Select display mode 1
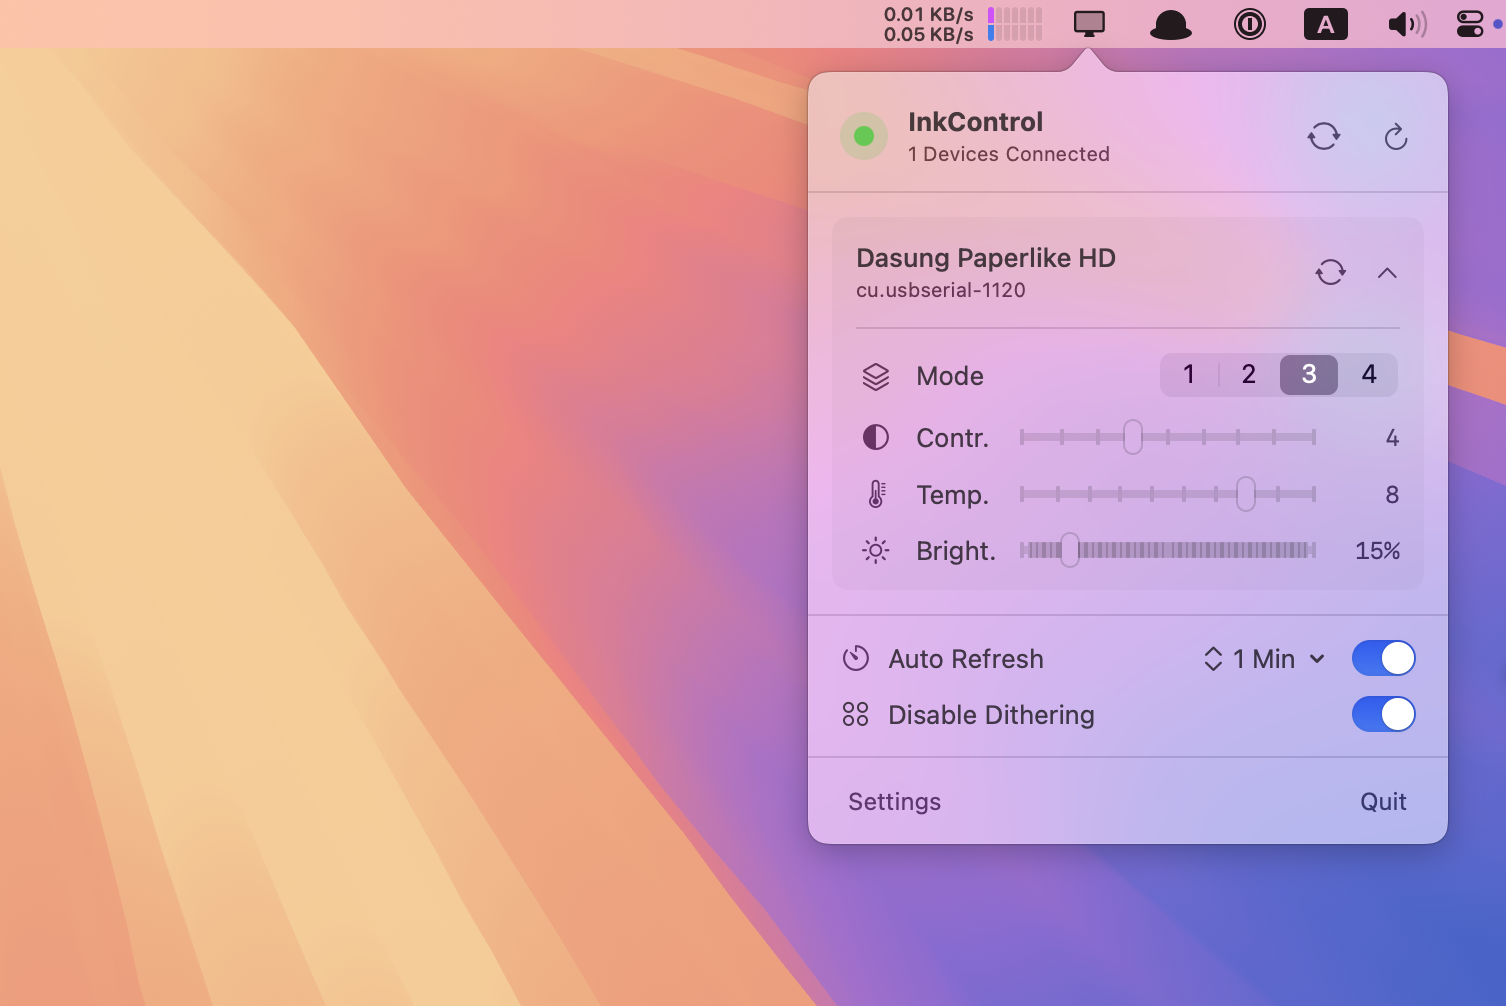 coord(1189,374)
